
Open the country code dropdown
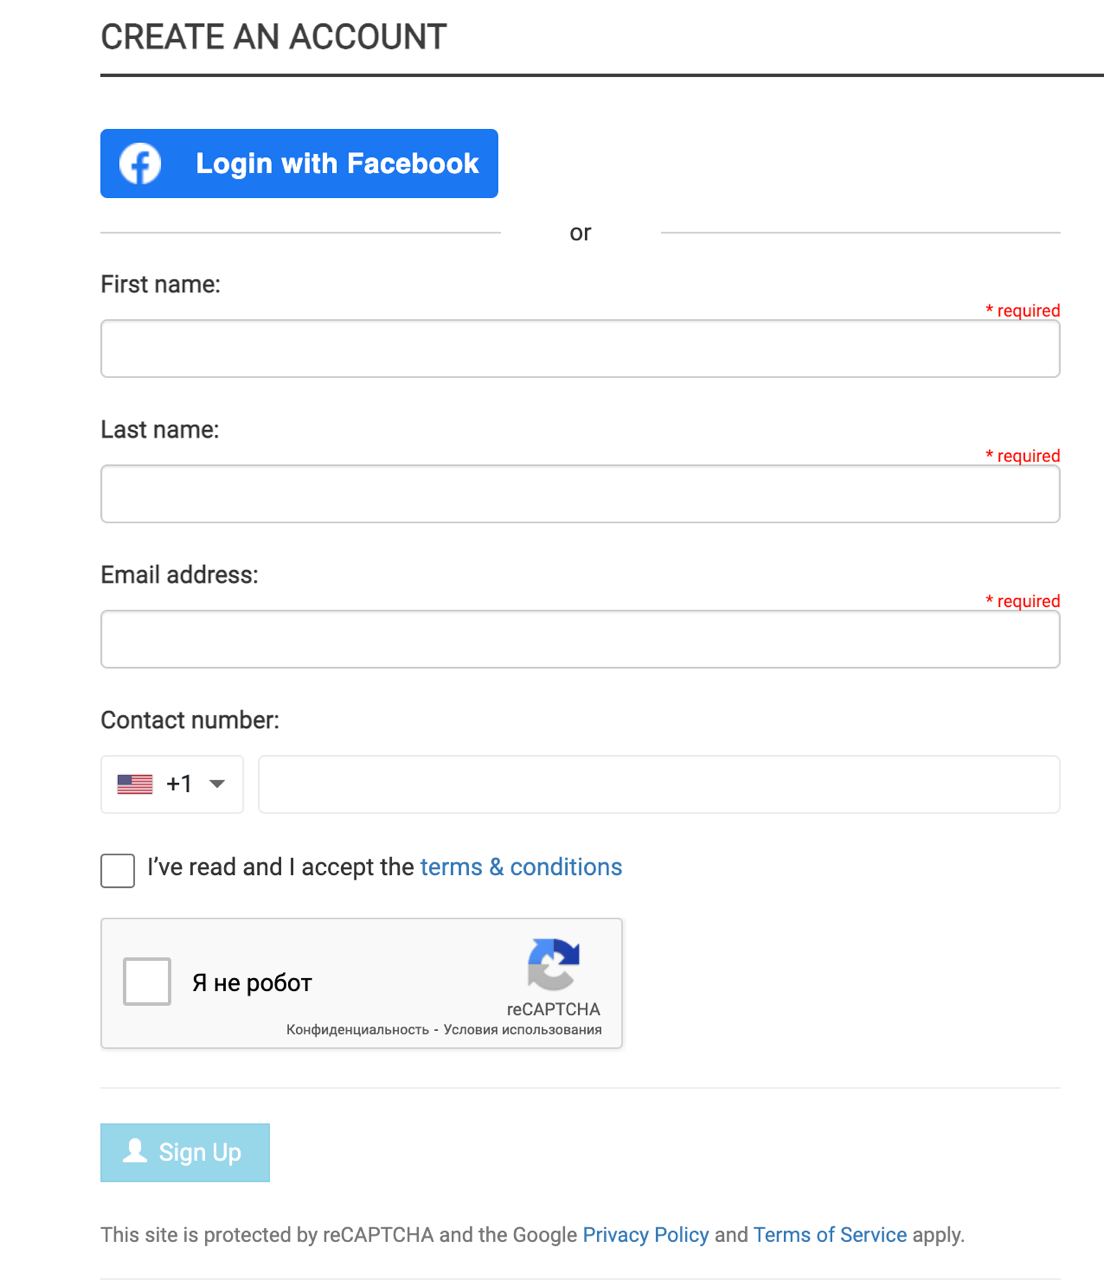218,784
